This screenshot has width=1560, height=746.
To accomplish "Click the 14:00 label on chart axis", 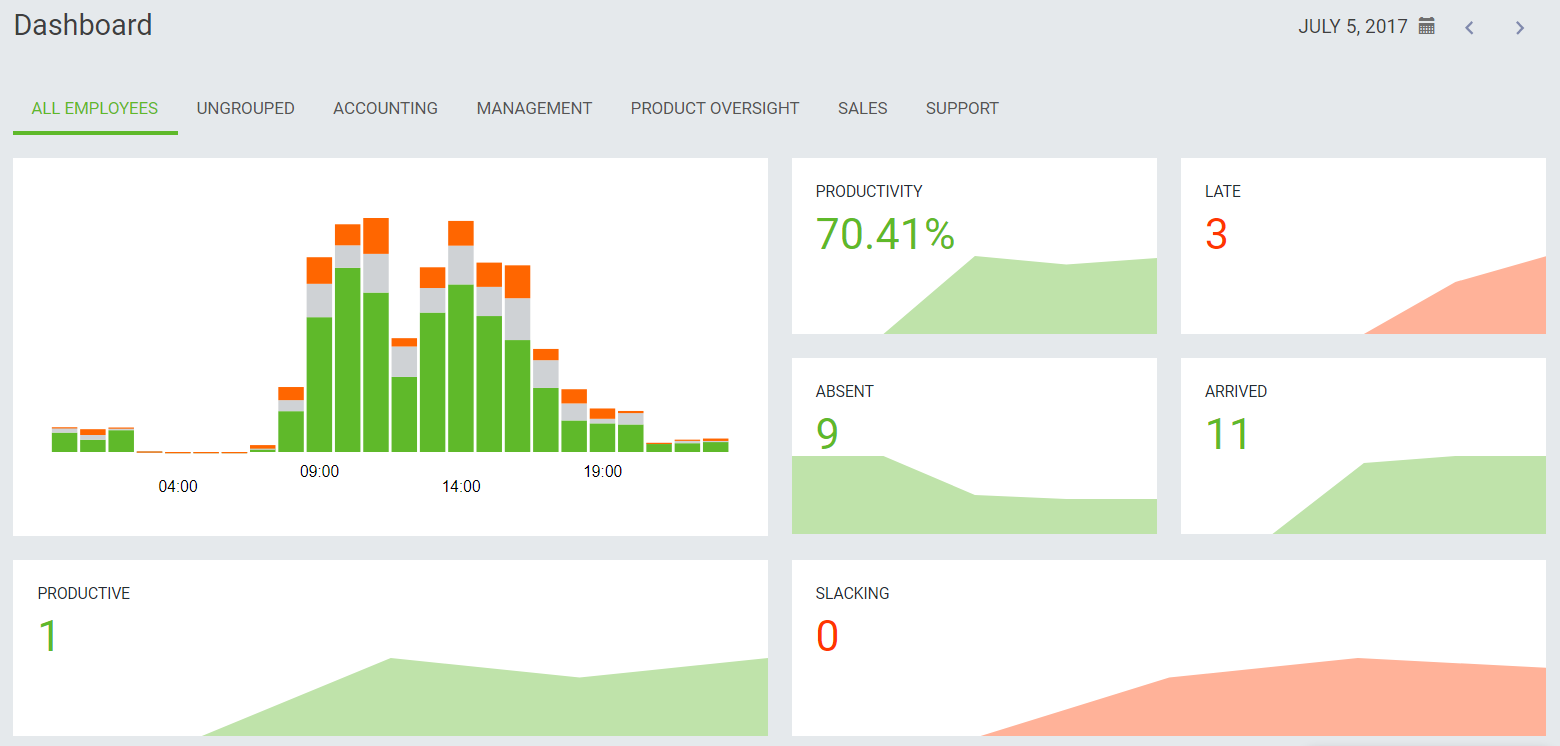I will (x=461, y=487).
